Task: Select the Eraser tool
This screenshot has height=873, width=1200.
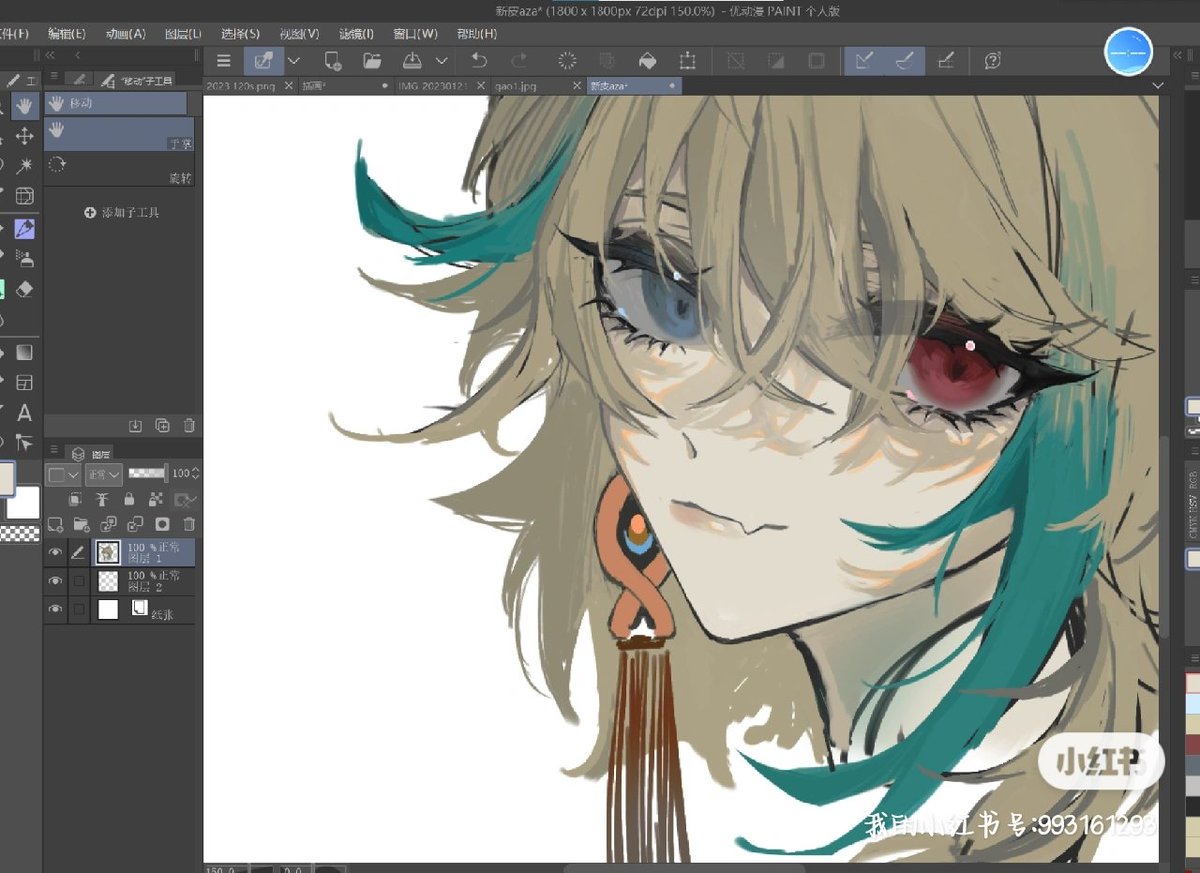Action: point(25,289)
